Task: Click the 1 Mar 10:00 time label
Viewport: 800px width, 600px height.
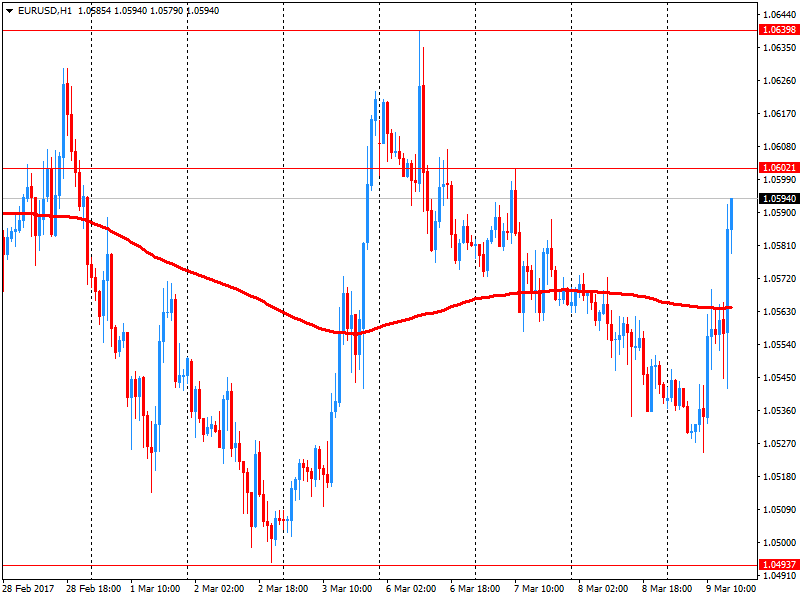Action: tap(155, 589)
